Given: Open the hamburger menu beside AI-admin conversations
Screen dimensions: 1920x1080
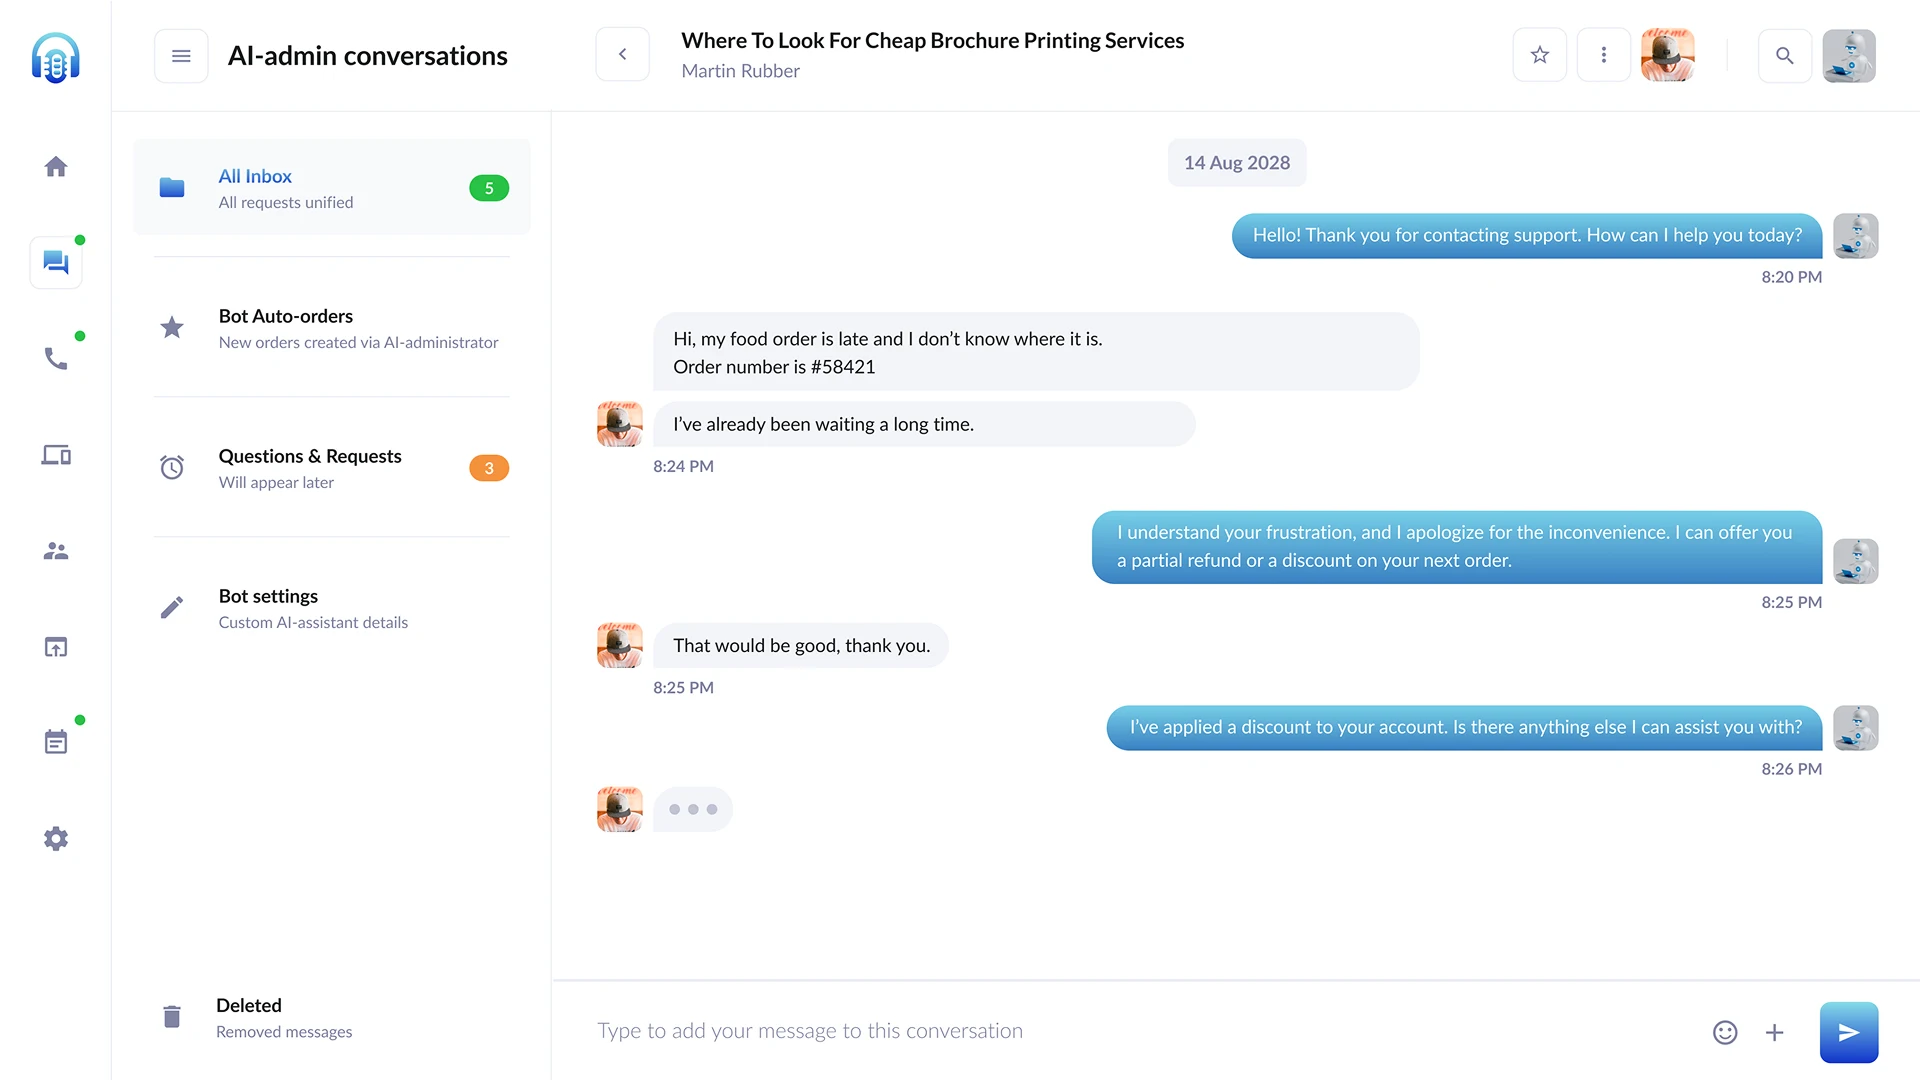Looking at the screenshot, I should [181, 56].
